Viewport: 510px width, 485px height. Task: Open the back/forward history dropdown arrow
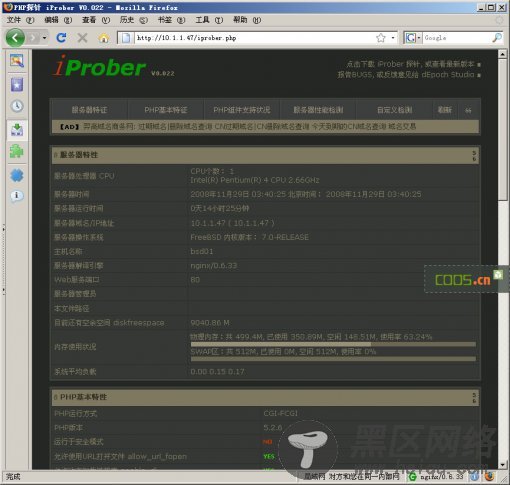(x=44, y=38)
